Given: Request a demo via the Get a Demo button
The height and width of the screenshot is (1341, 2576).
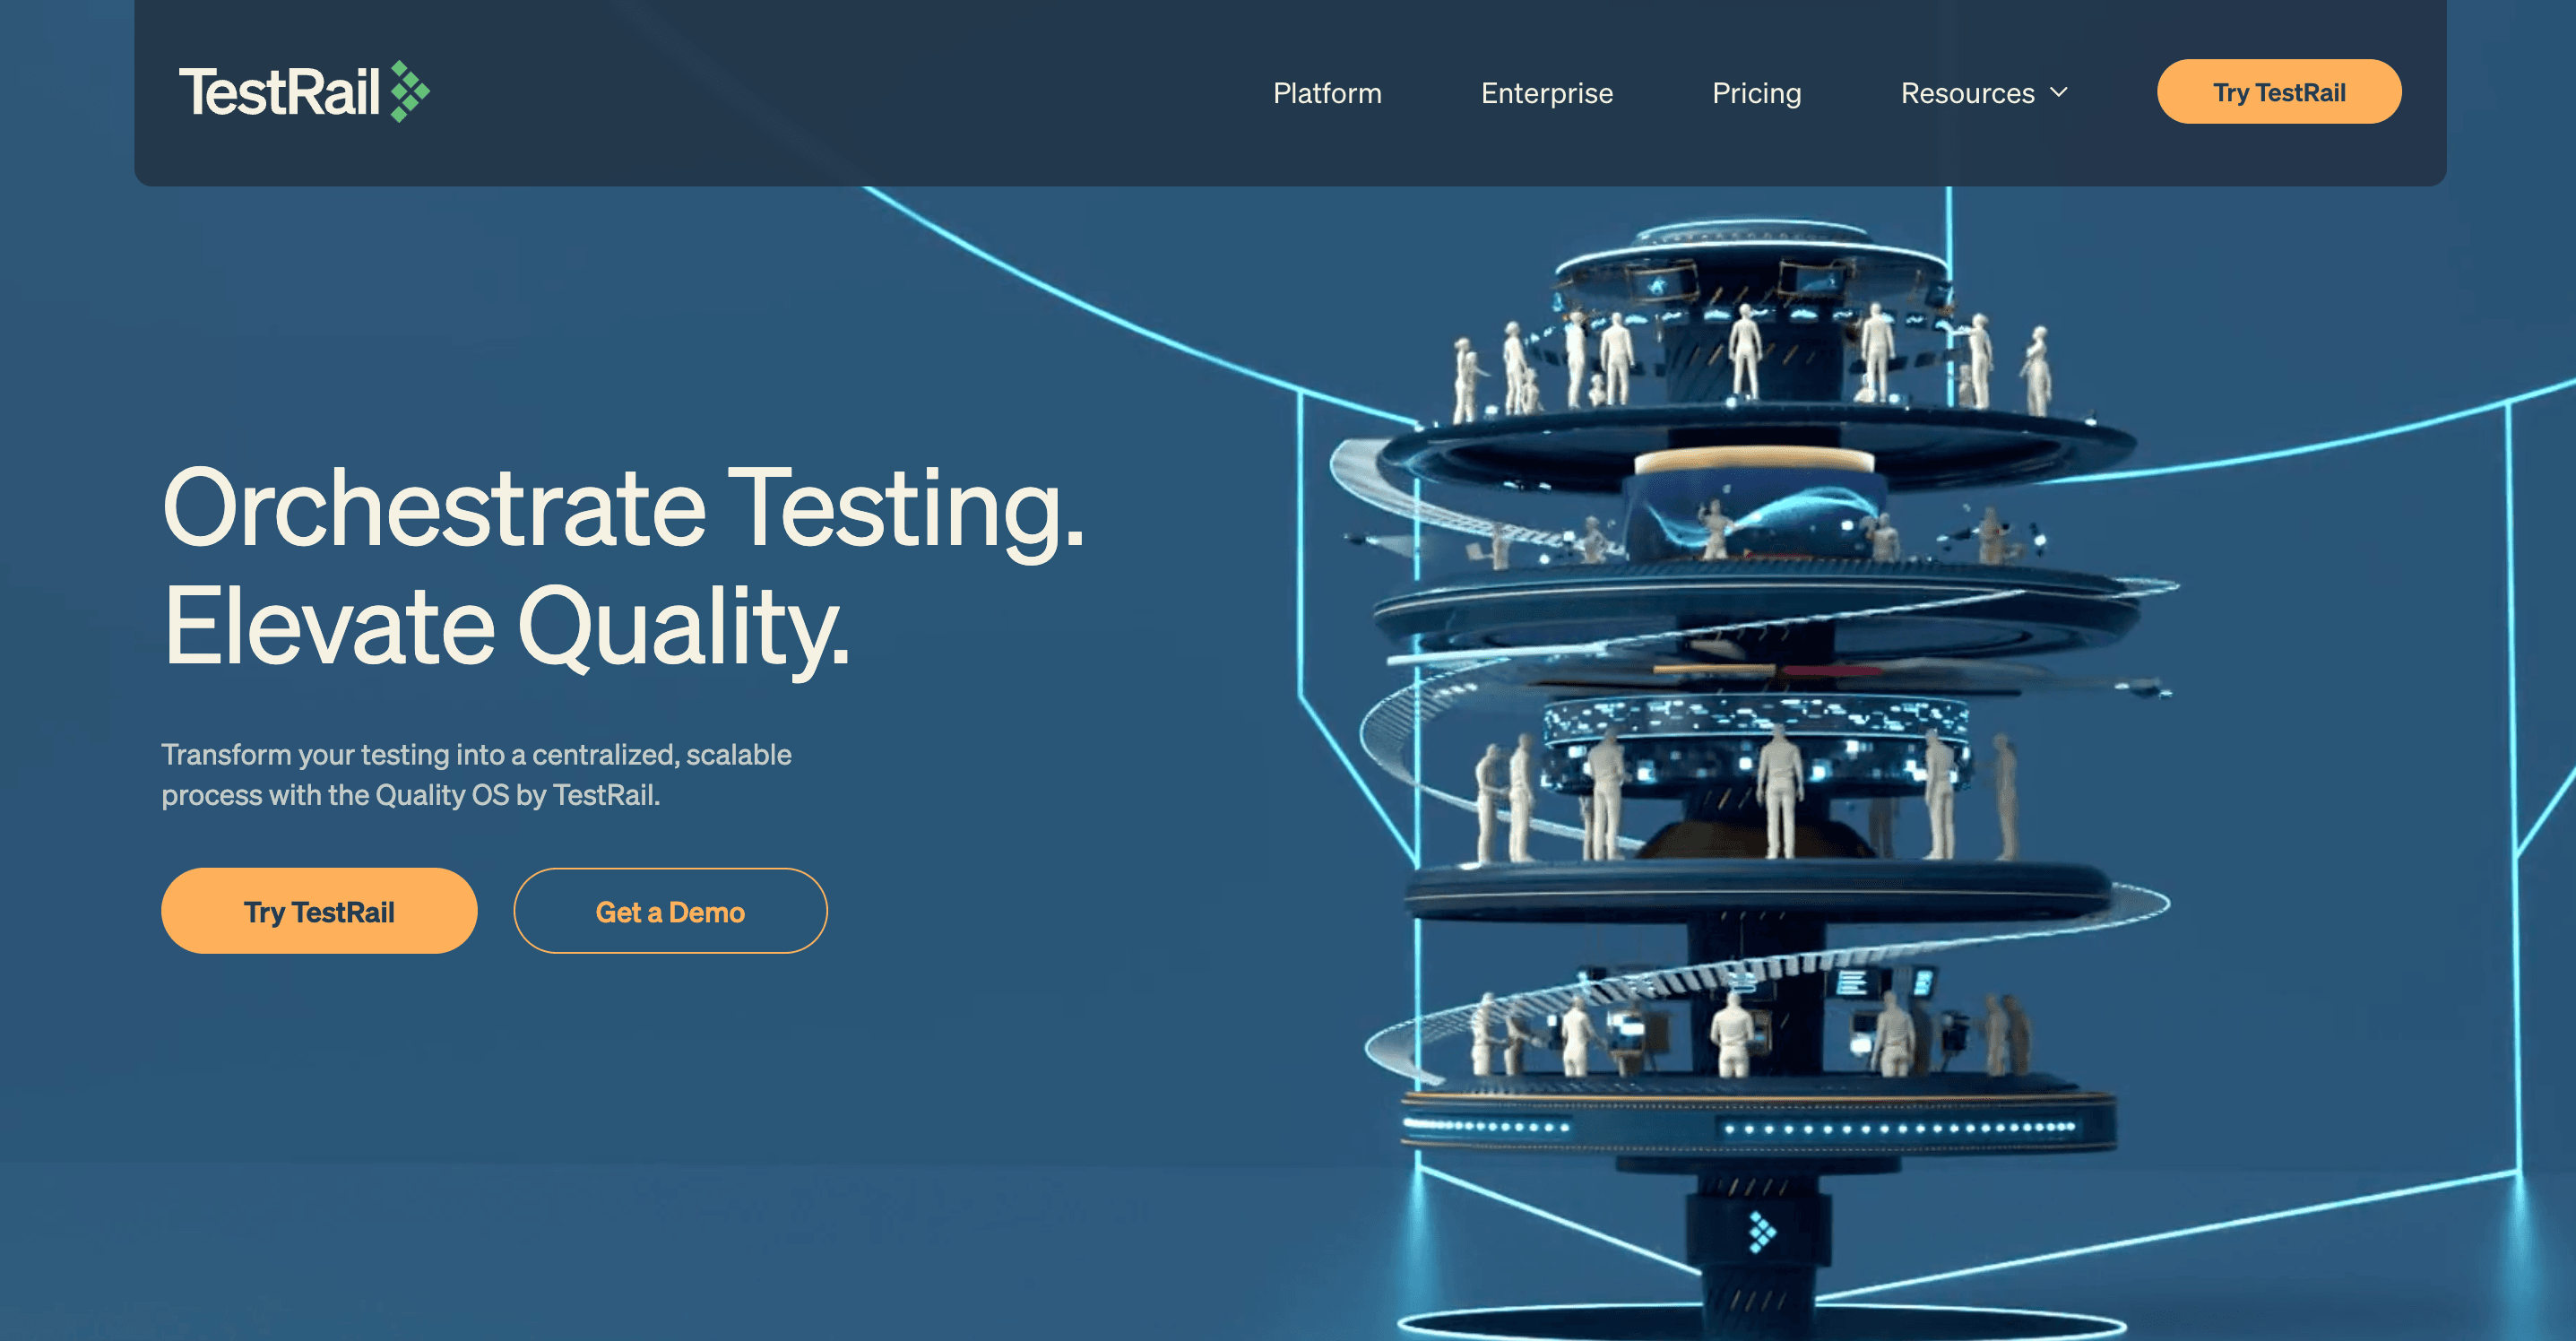Looking at the screenshot, I should (670, 911).
